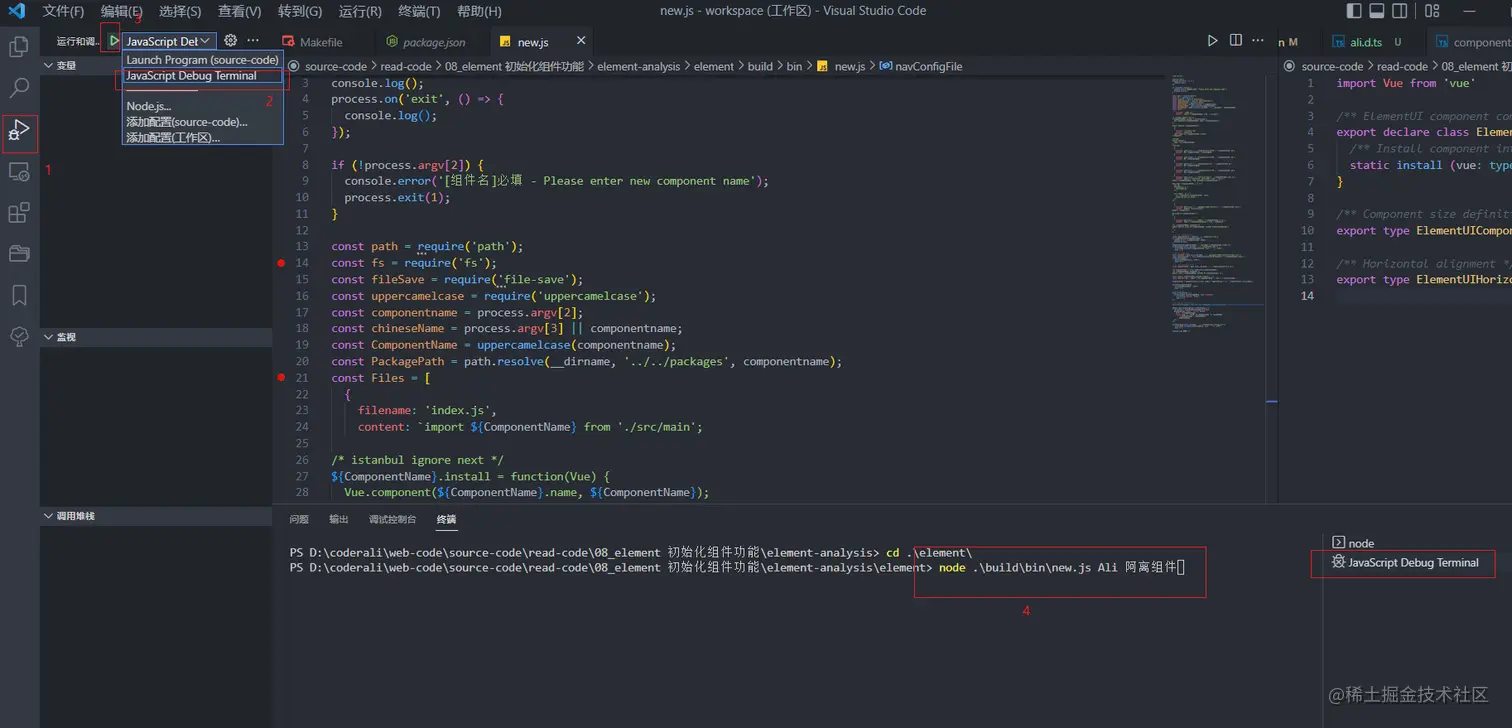Image resolution: width=1512 pixels, height=728 pixels.
Task: Run the file using editor play icon
Action: (1212, 41)
